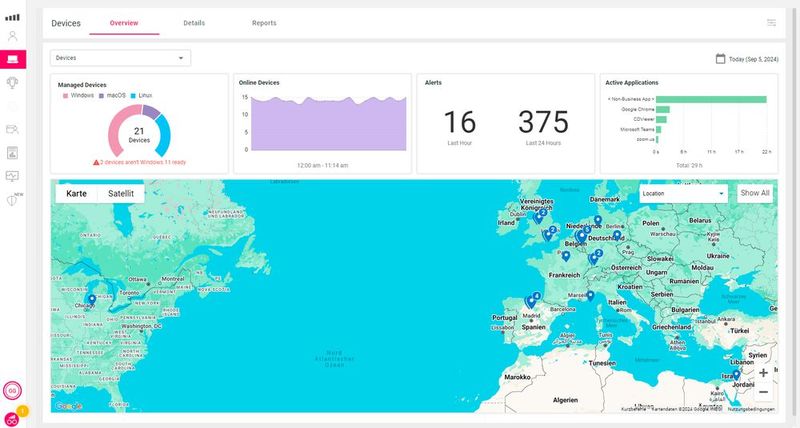This screenshot has height=428, width=800.
Task: Open the filter settings icon top right
Action: [771, 22]
